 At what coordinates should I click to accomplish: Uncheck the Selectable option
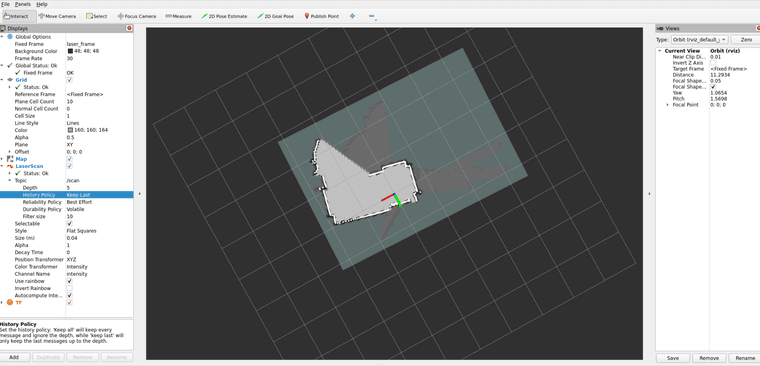[70, 223]
